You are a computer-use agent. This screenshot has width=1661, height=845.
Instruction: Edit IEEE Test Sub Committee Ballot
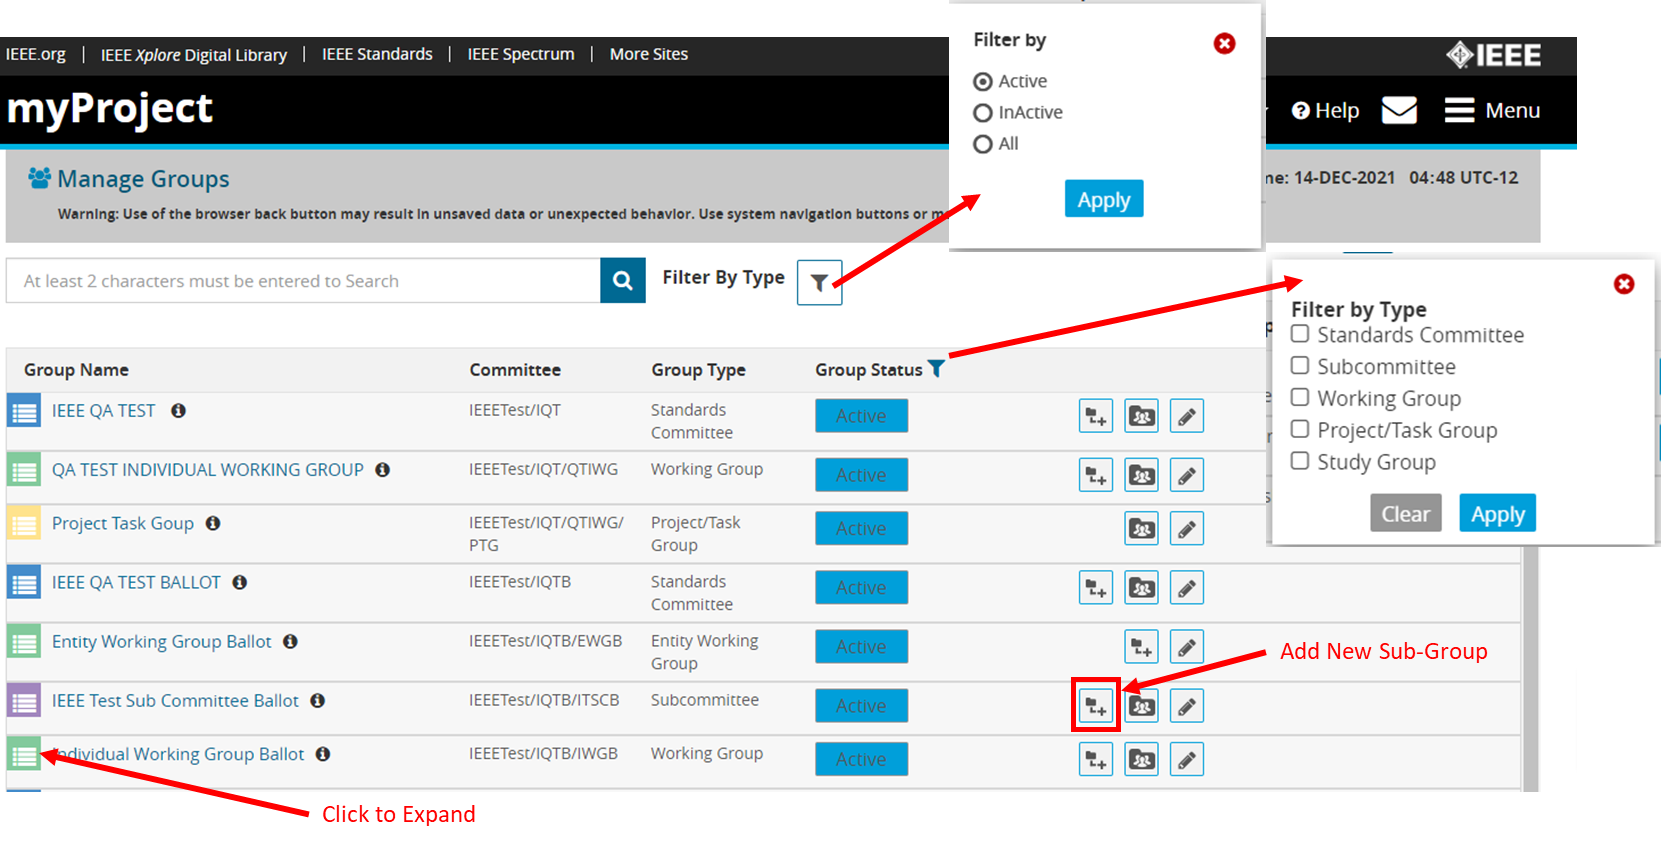coord(1186,706)
